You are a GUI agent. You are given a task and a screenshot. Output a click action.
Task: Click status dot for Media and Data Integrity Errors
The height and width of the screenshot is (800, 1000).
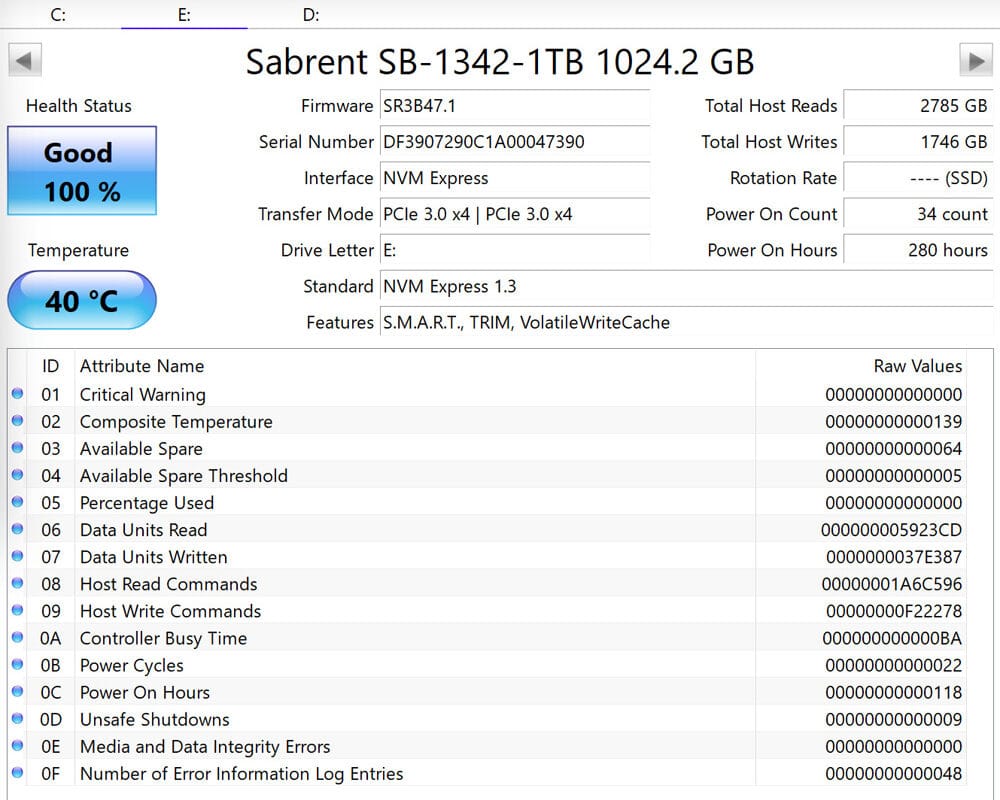point(17,746)
